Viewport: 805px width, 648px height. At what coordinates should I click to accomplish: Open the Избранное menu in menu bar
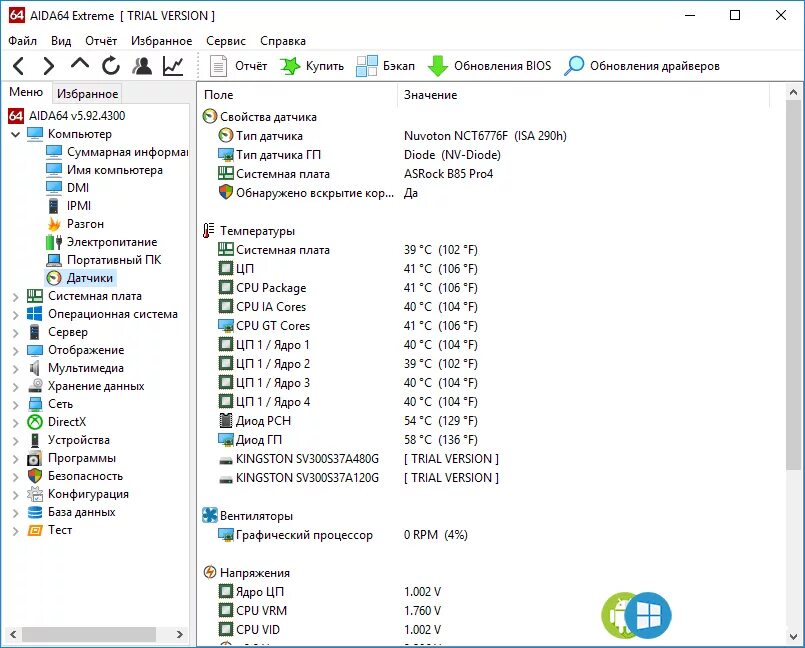162,41
